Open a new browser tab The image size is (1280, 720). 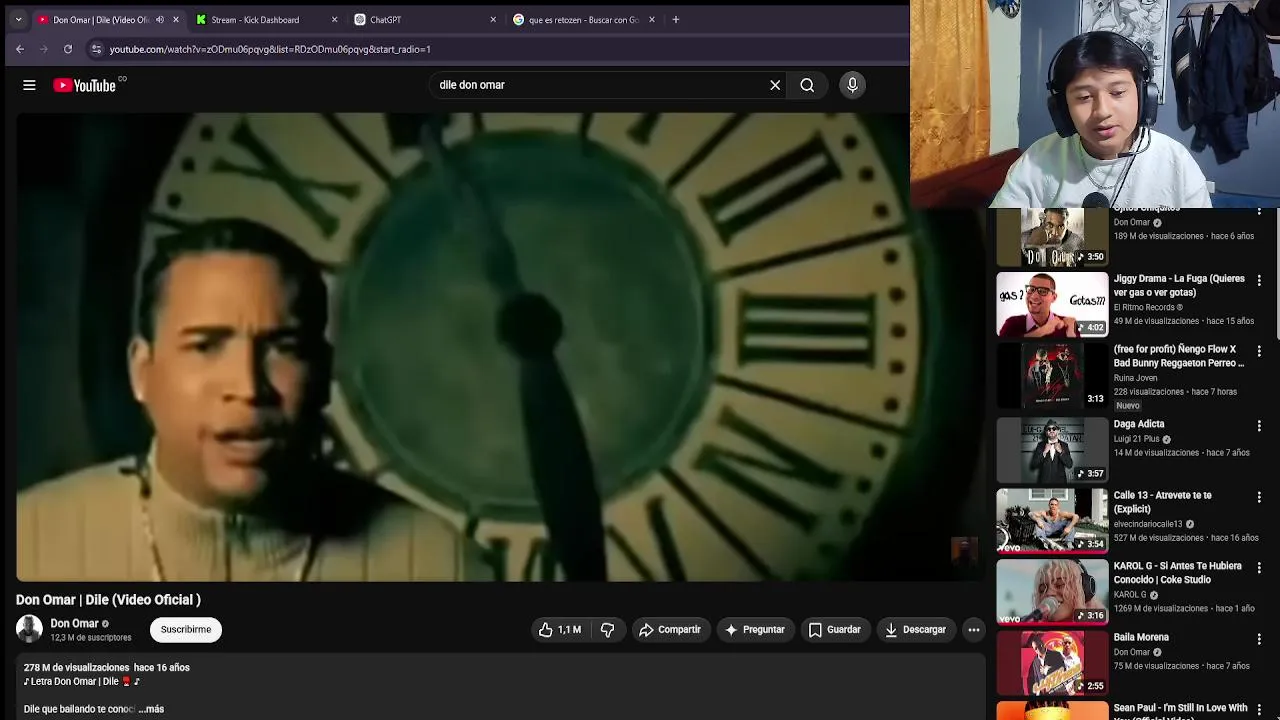(676, 19)
